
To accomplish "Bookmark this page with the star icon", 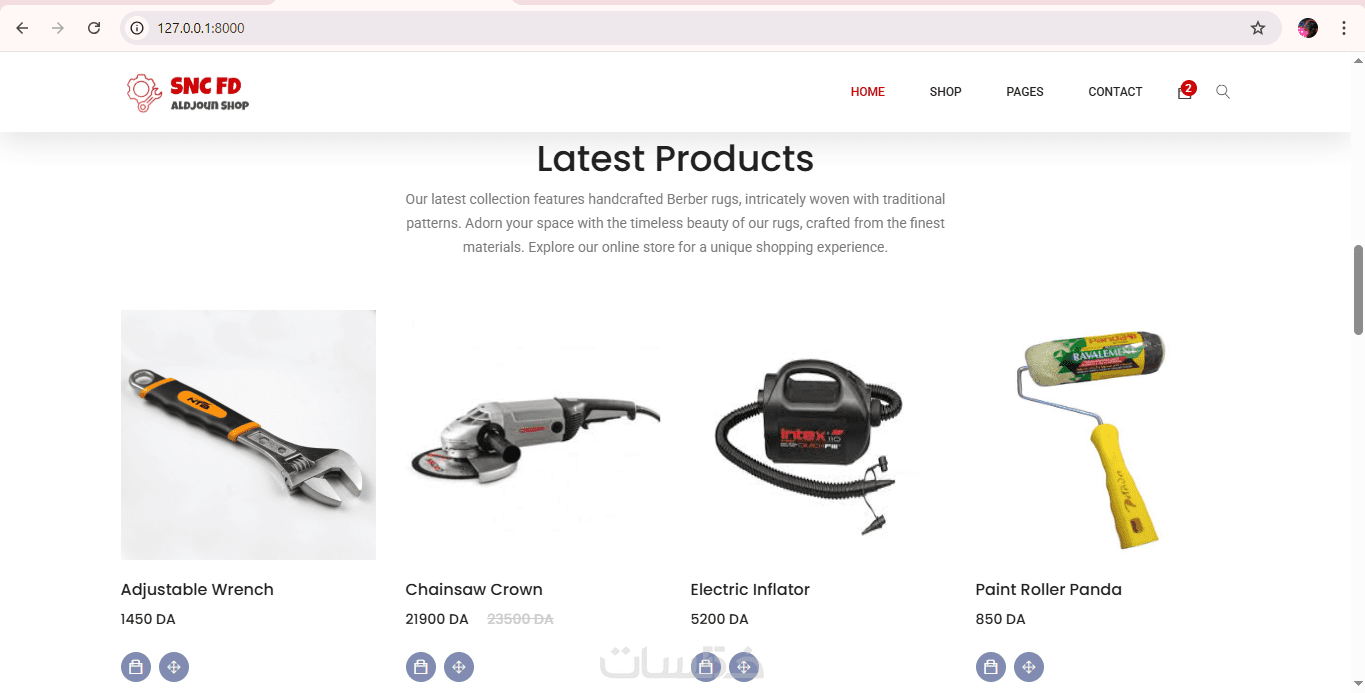I will point(1258,28).
